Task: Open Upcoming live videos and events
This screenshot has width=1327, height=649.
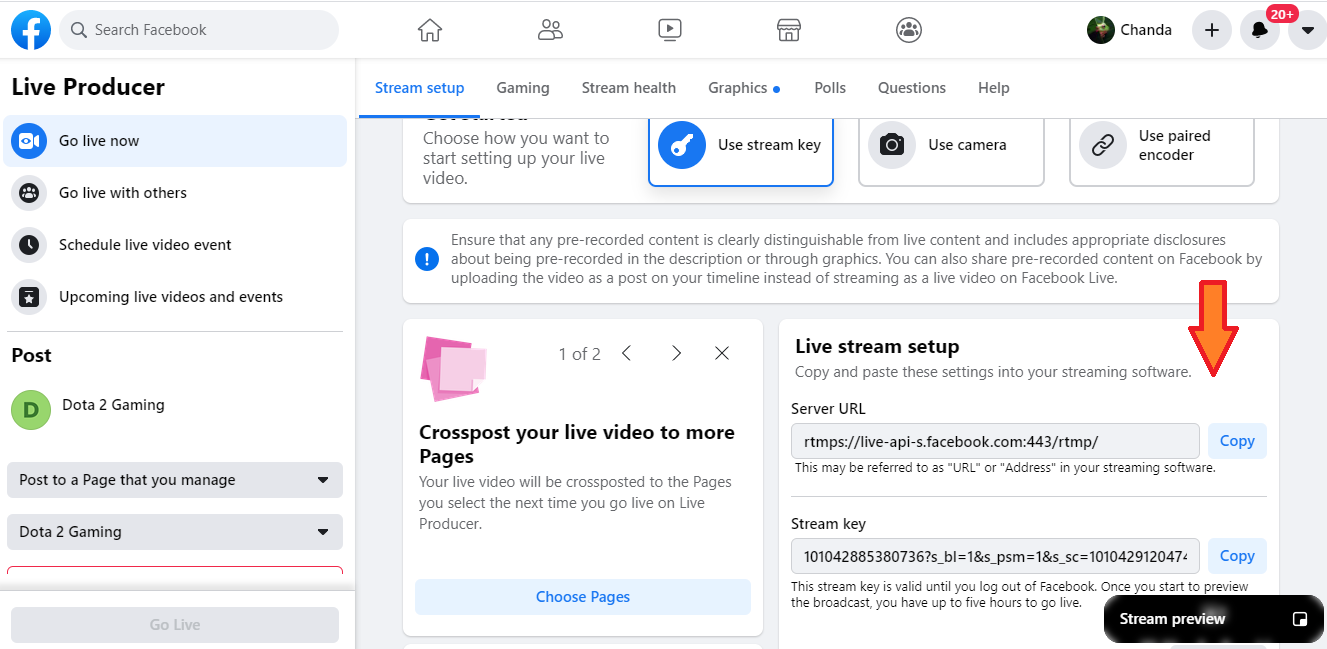Action: coord(175,297)
